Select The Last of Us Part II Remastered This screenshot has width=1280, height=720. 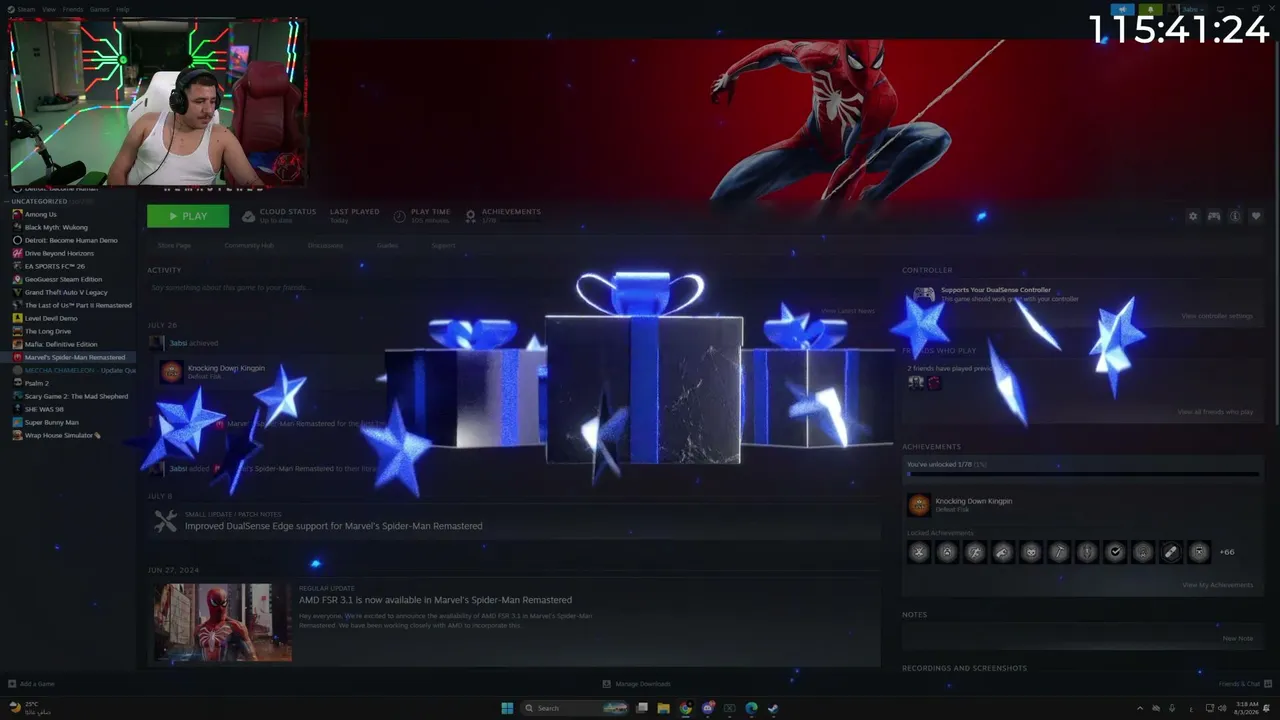tap(78, 305)
